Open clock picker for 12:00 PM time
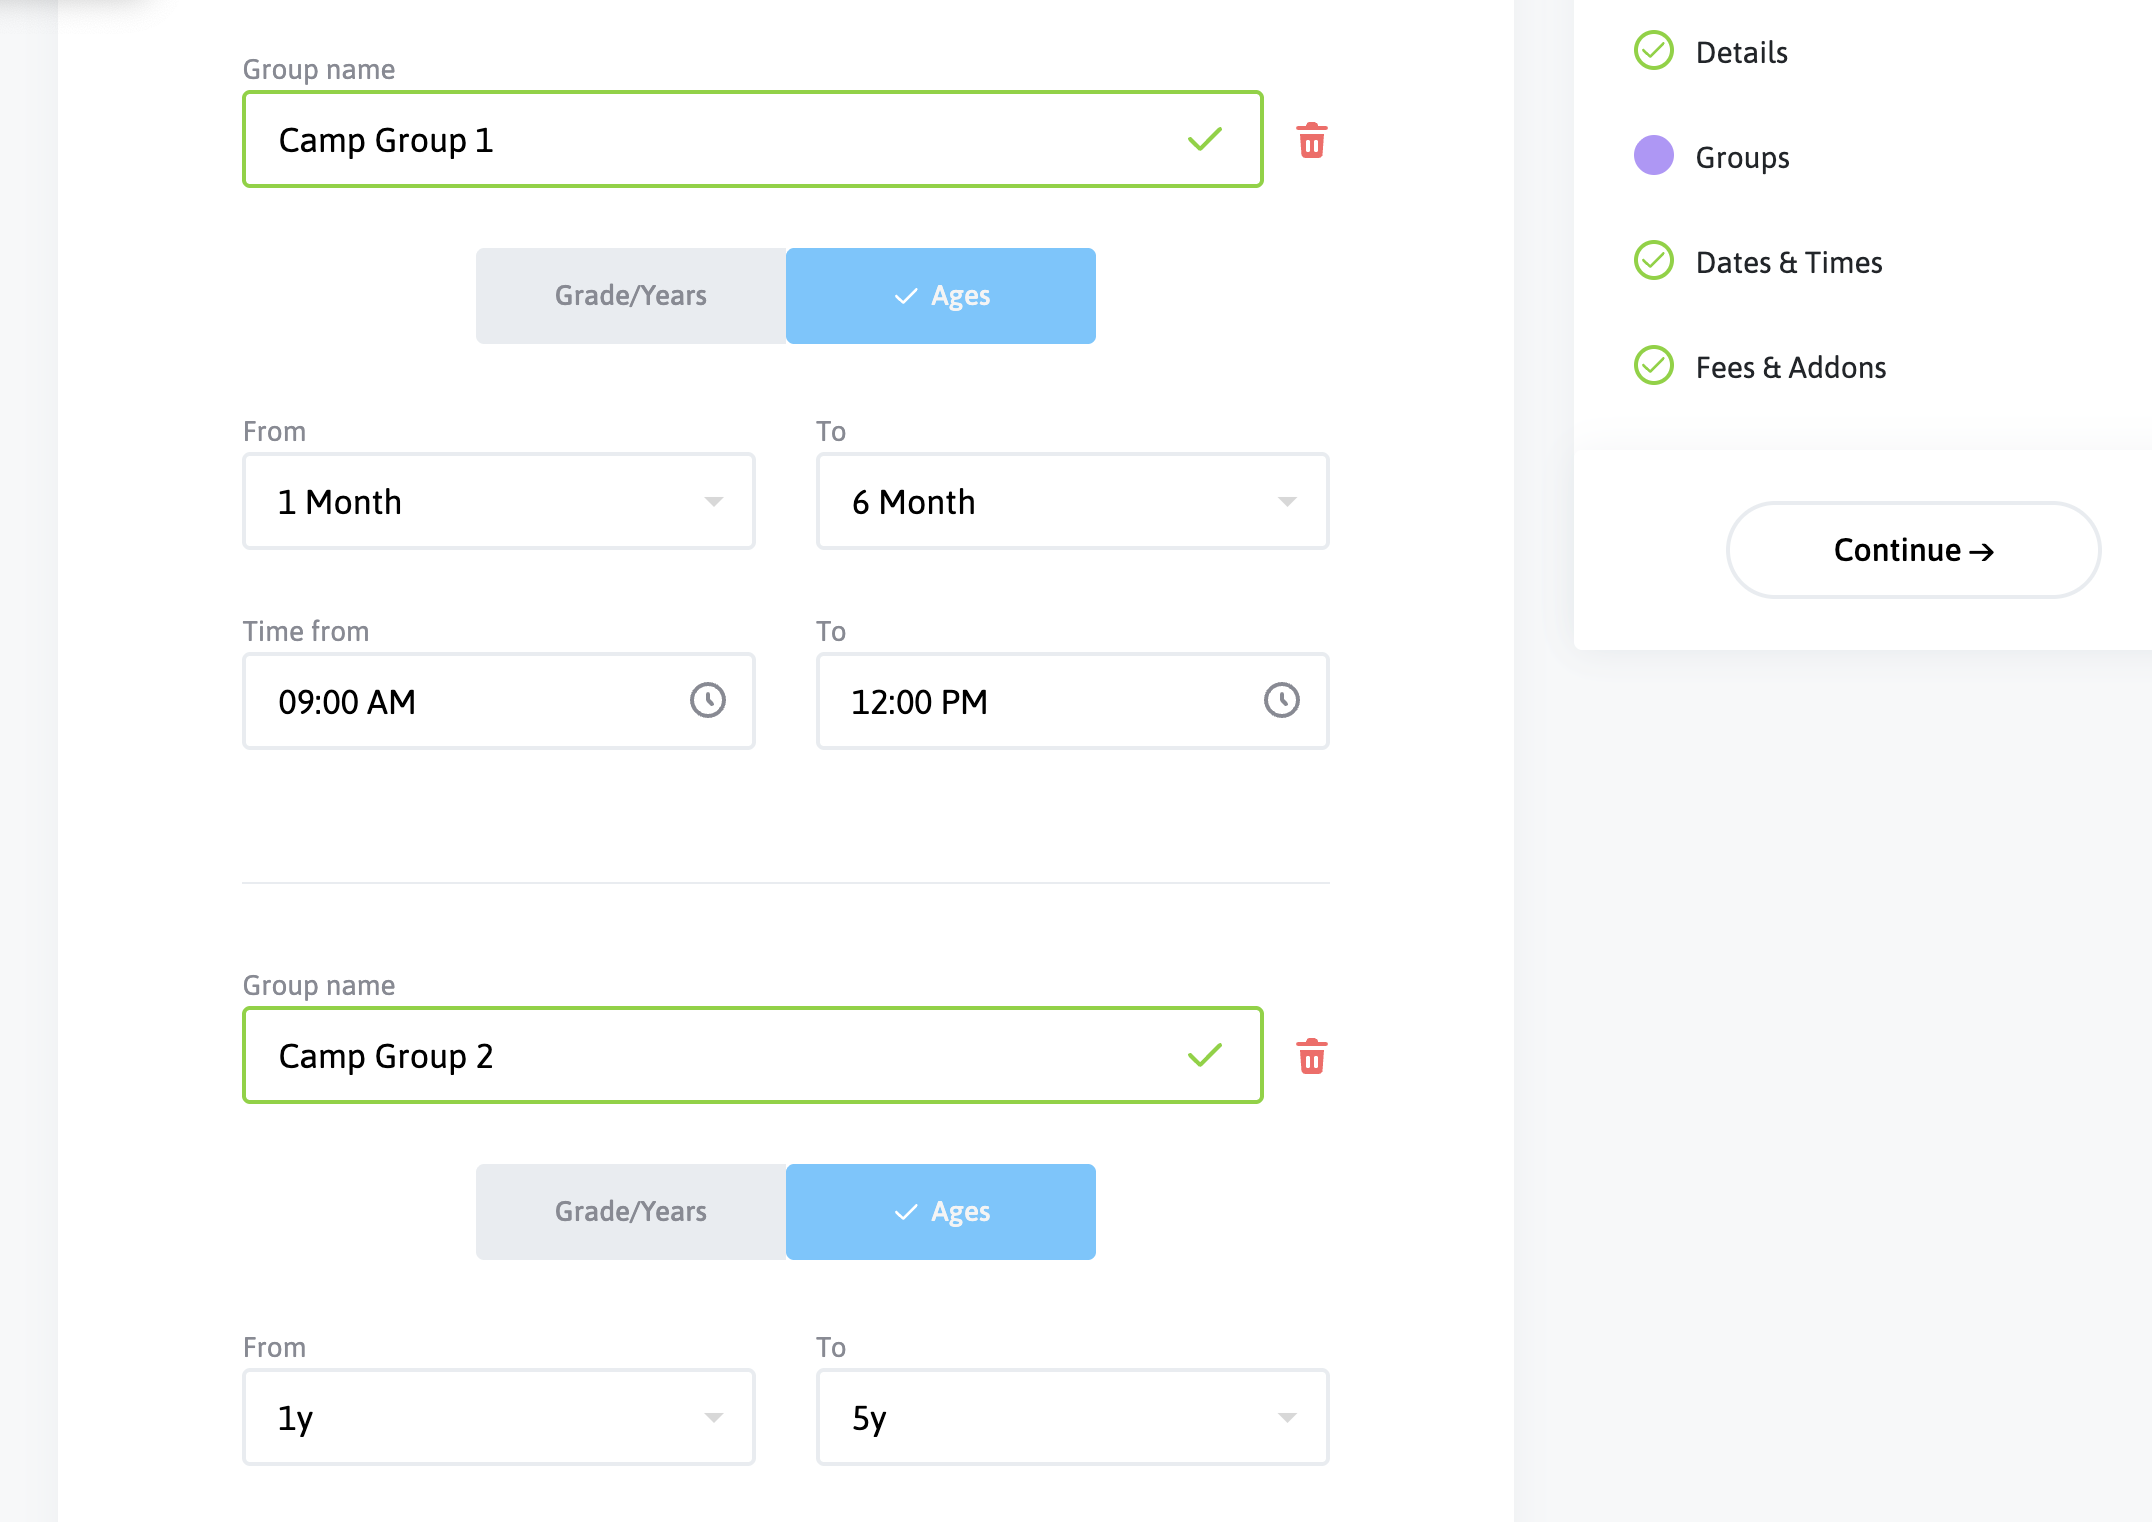Image resolution: width=2152 pixels, height=1522 pixels. click(1281, 700)
